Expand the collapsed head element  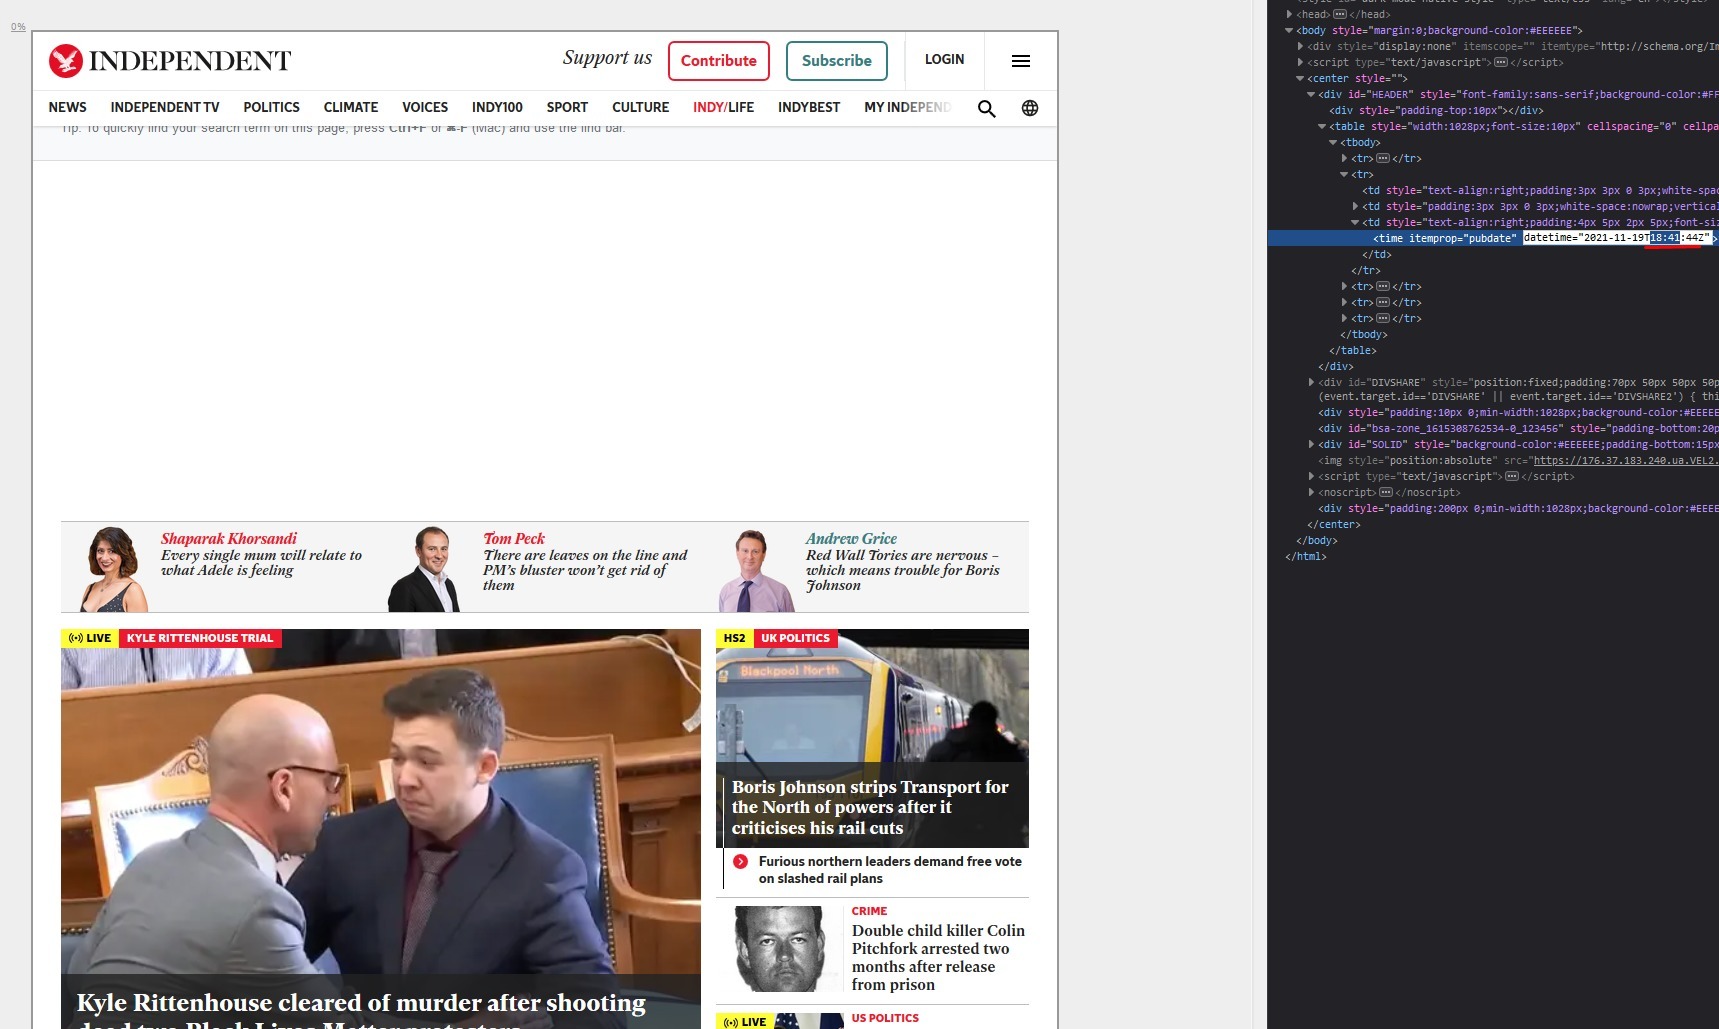pos(1290,14)
